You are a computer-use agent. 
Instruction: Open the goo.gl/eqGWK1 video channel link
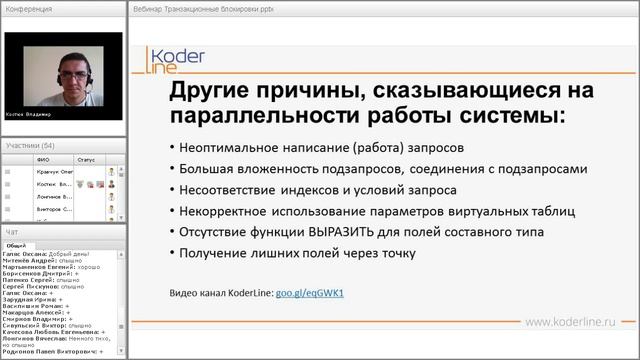pos(310,293)
